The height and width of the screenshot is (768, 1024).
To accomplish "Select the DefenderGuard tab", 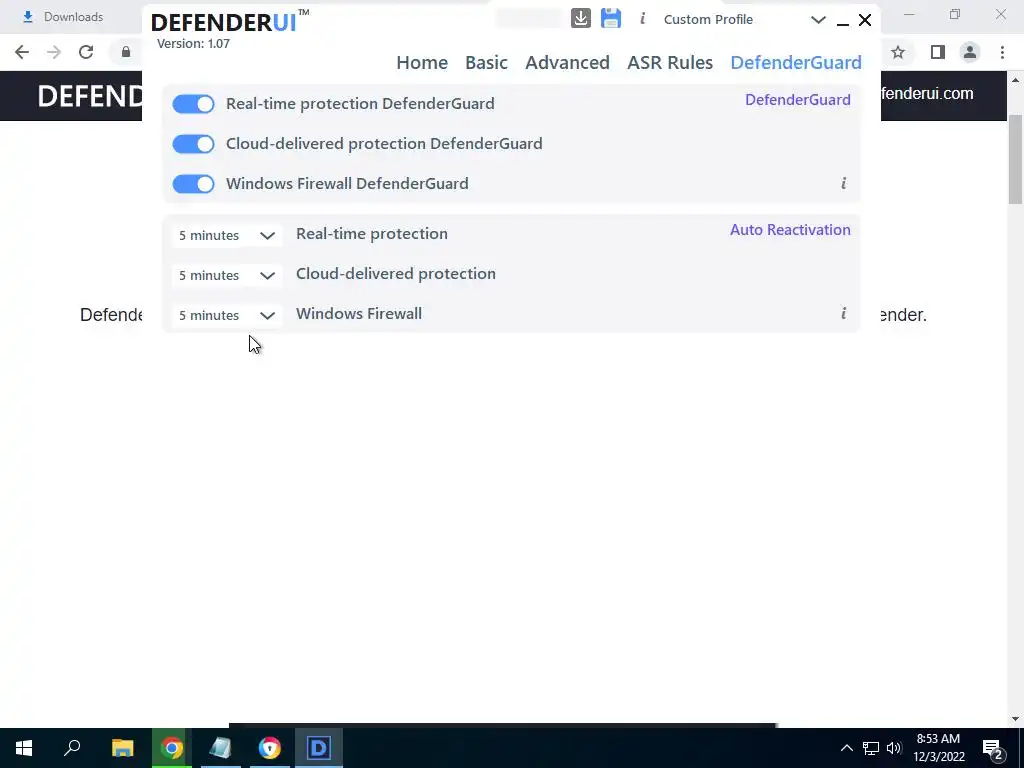I will [x=796, y=63].
